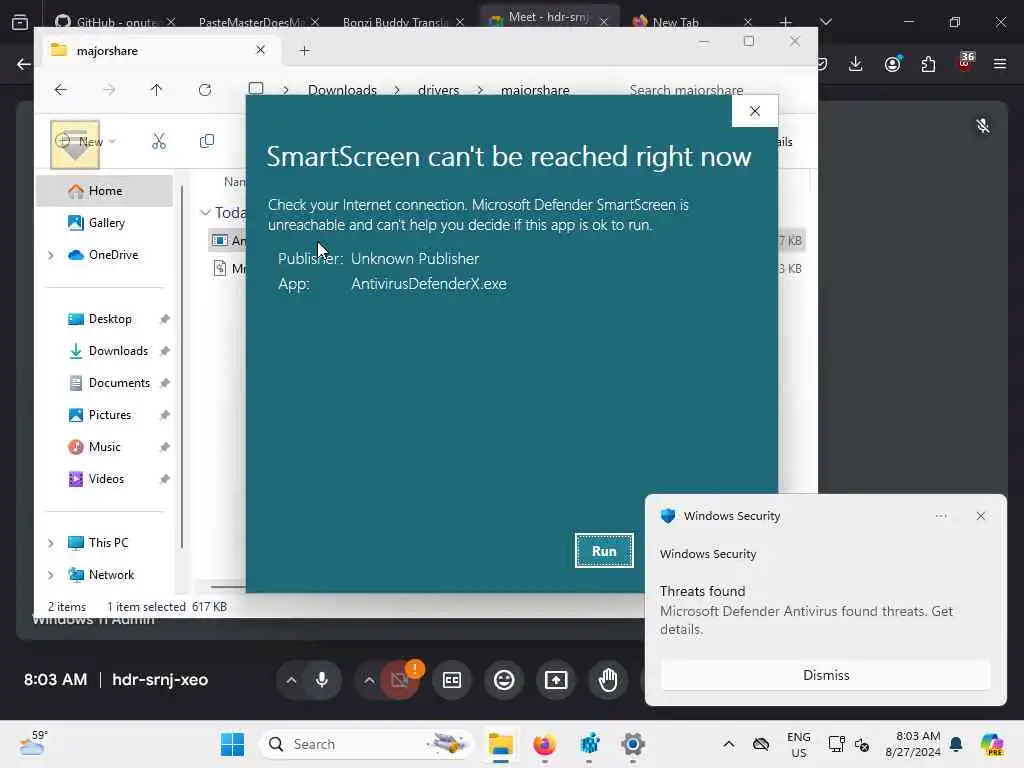The height and width of the screenshot is (768, 1024).
Task: Dismiss the Windows Security notification
Action: tap(825, 675)
